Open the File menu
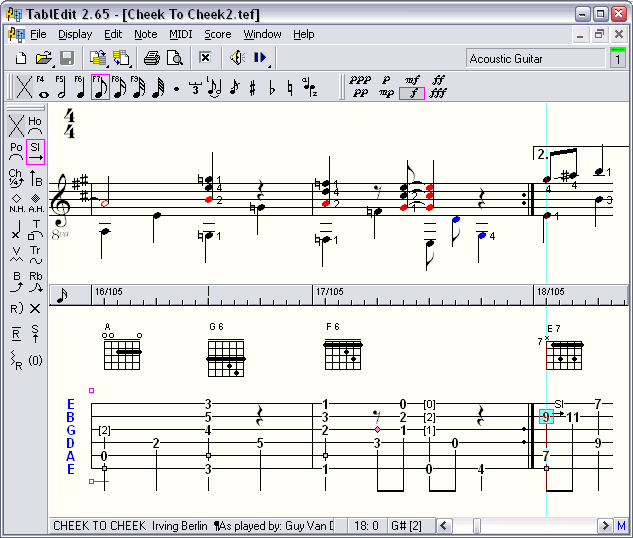 coord(38,34)
